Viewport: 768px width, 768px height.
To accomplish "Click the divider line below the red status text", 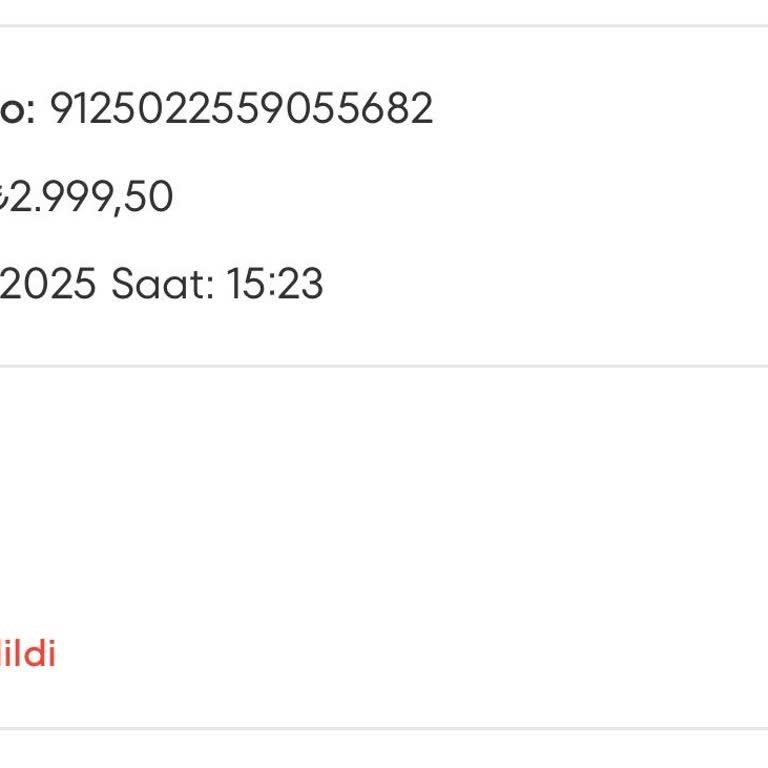I will [384, 728].
